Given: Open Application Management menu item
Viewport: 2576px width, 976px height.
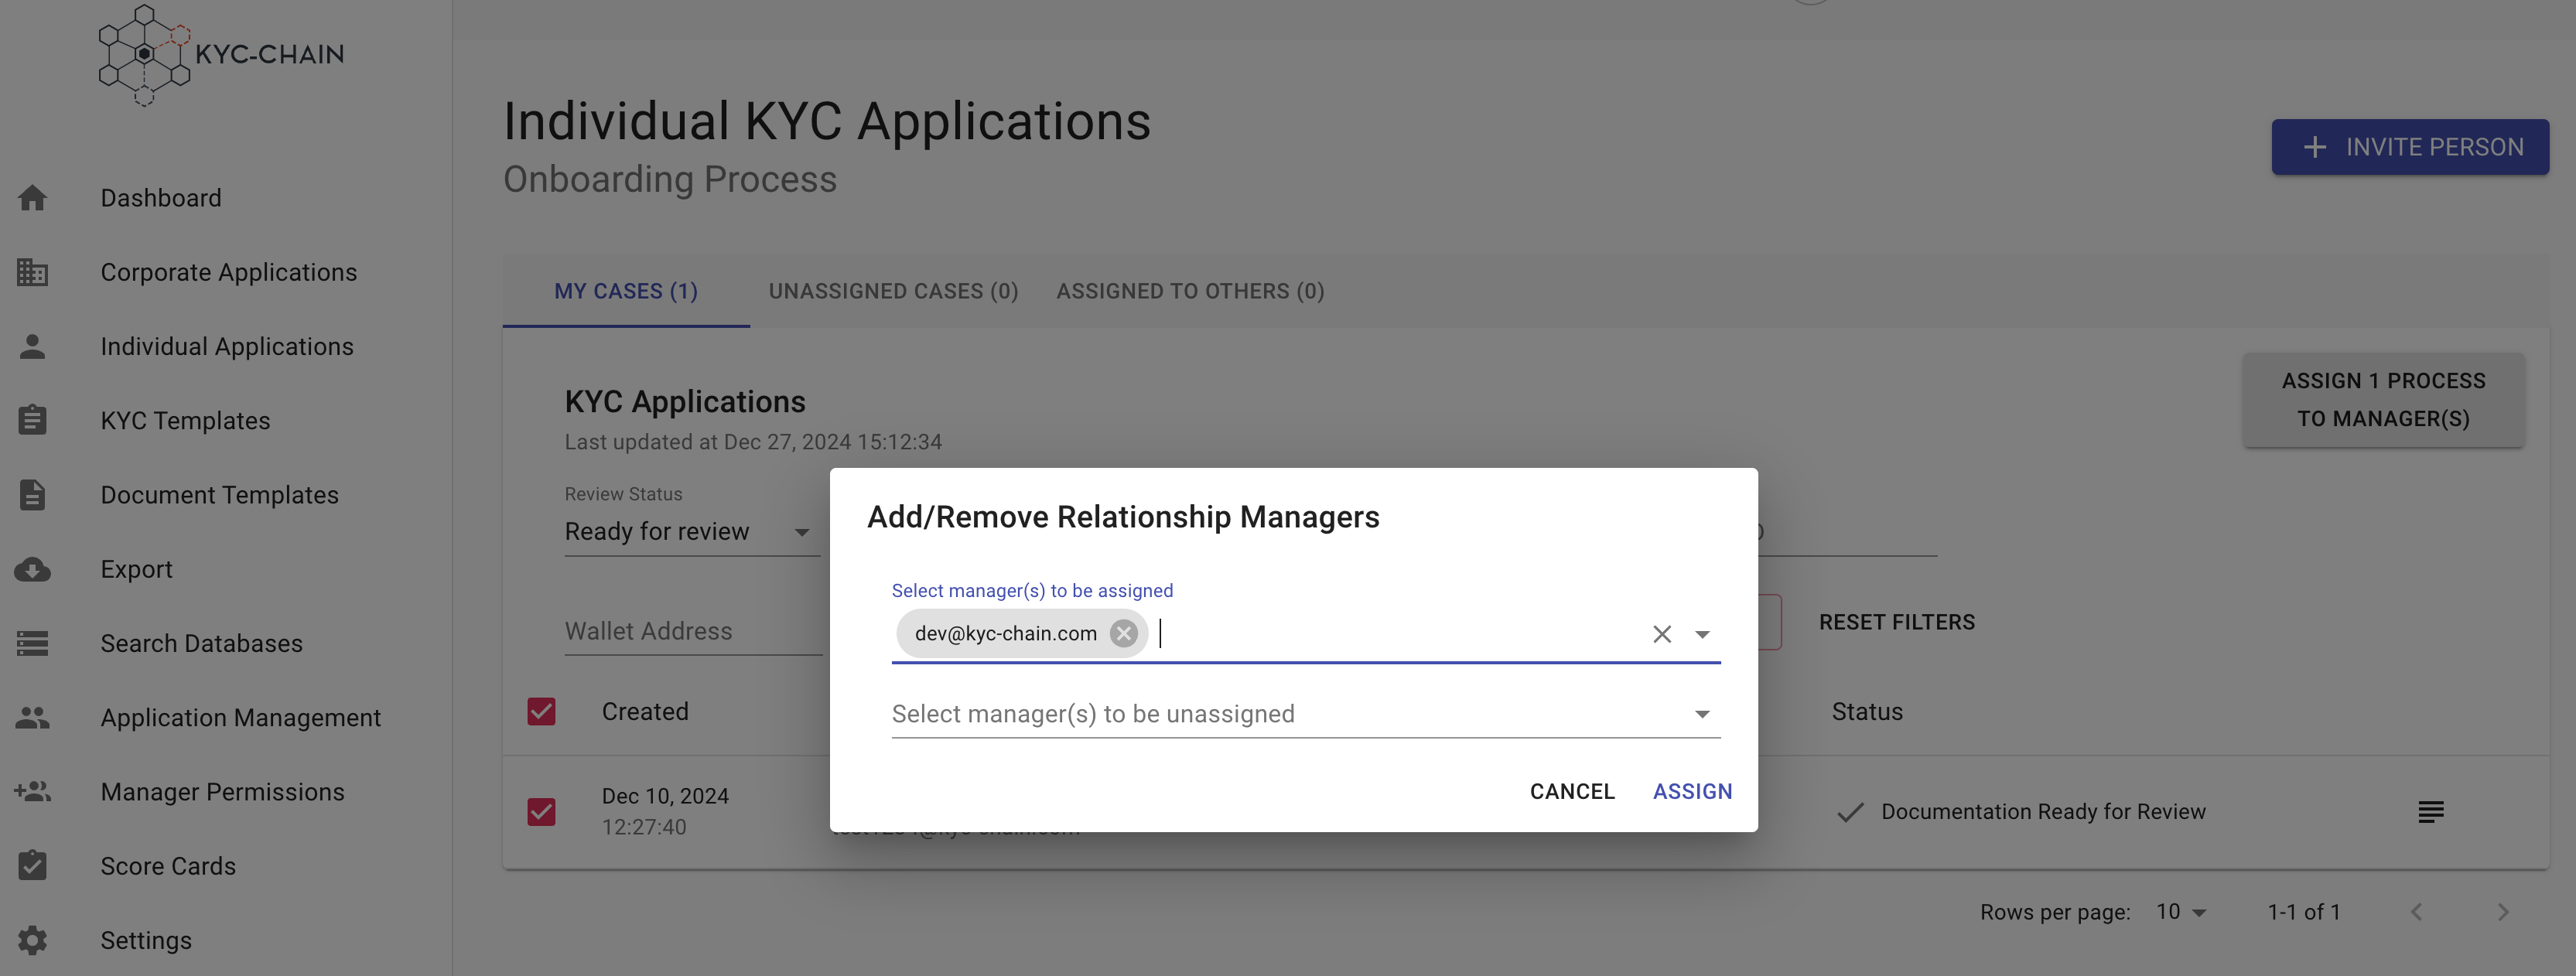Looking at the screenshot, I should coord(241,718).
